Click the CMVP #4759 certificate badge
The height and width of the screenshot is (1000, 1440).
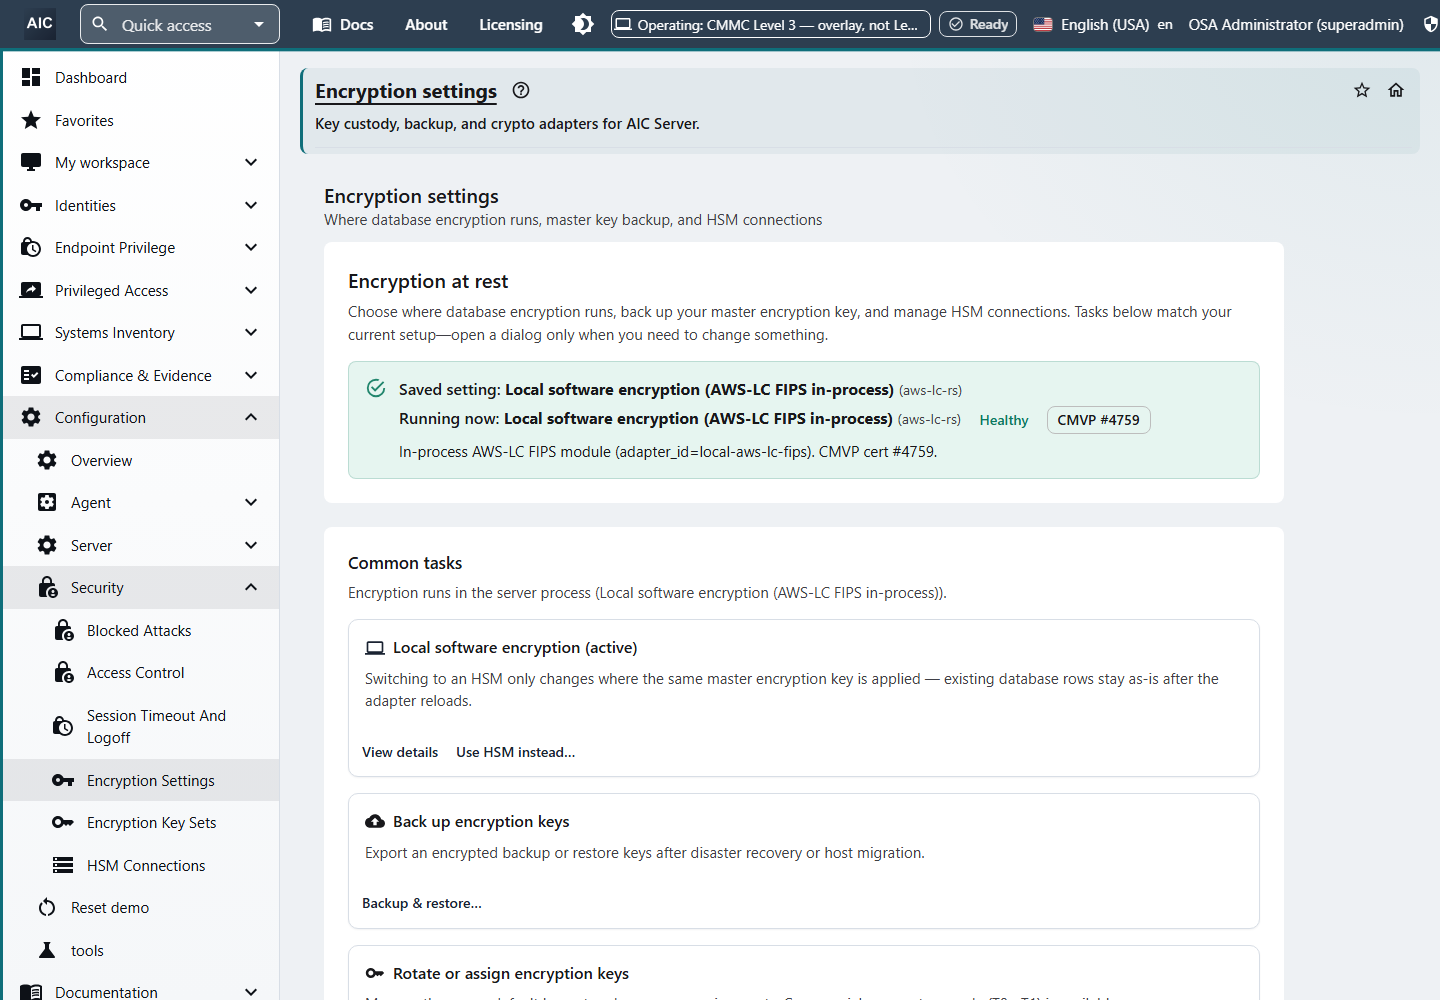click(x=1098, y=420)
